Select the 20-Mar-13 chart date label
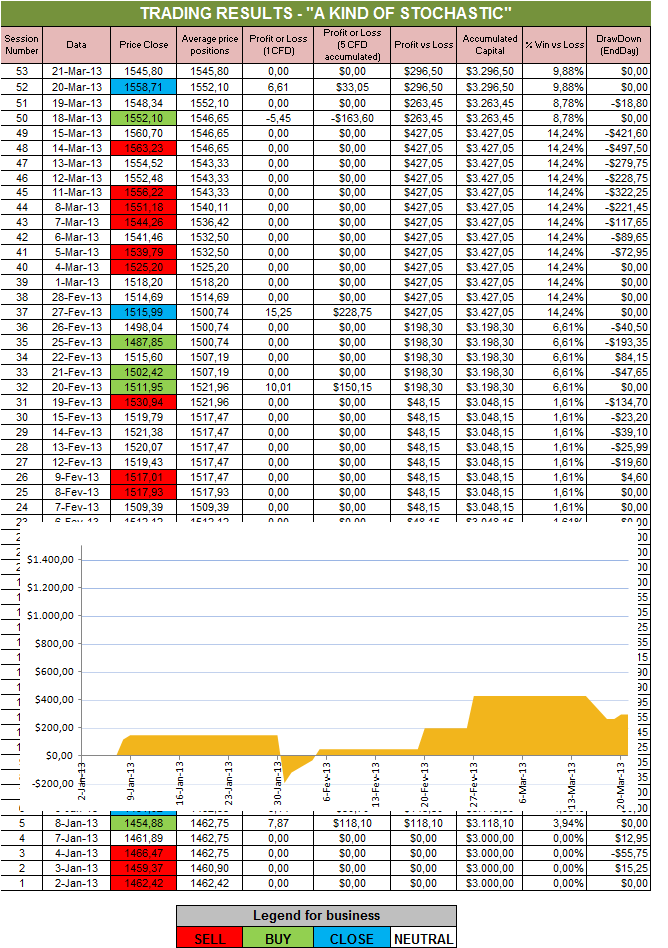Viewport: 668px width, 948px height. pyautogui.click(x=620, y=785)
